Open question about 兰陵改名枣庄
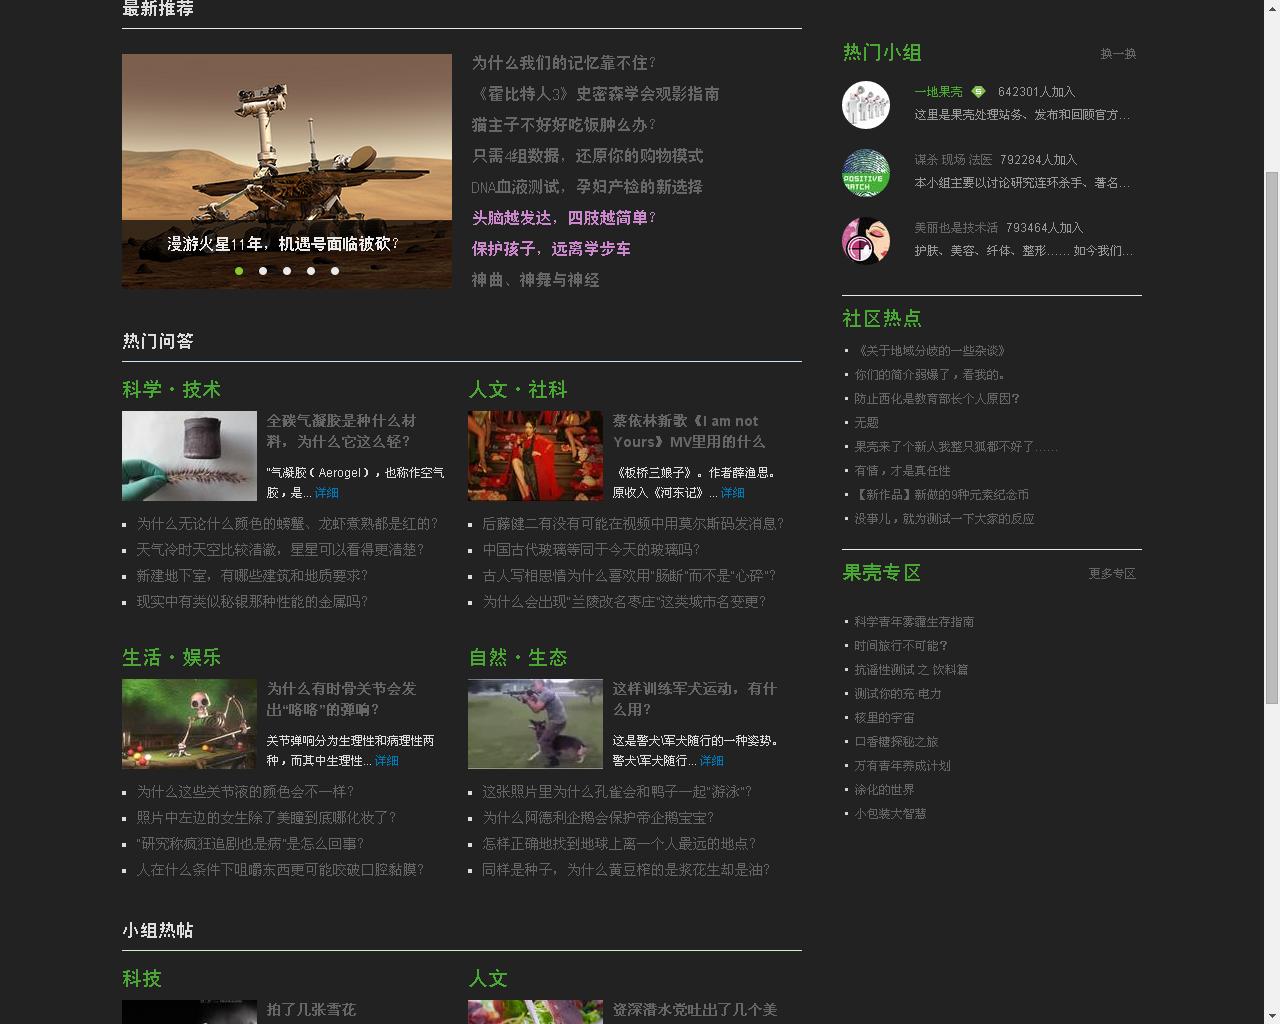The height and width of the screenshot is (1024, 1280). (x=624, y=602)
